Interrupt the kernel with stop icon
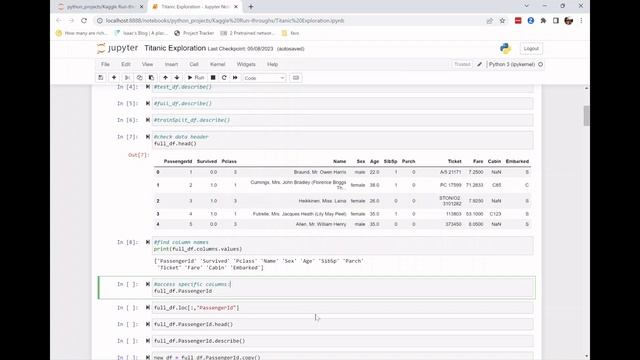The image size is (640, 360). tap(213, 78)
